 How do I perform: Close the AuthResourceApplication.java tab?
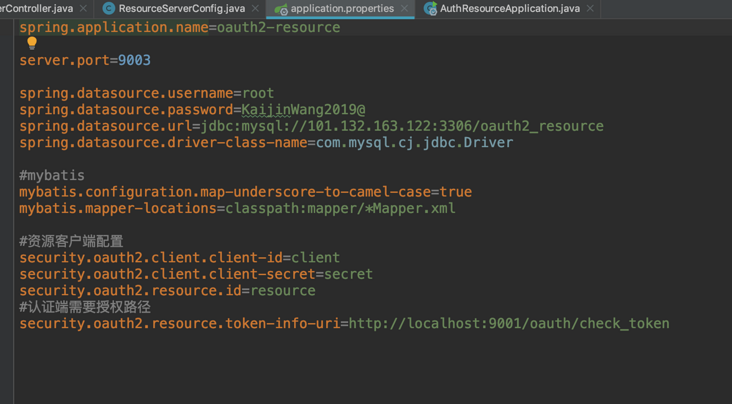tap(590, 8)
